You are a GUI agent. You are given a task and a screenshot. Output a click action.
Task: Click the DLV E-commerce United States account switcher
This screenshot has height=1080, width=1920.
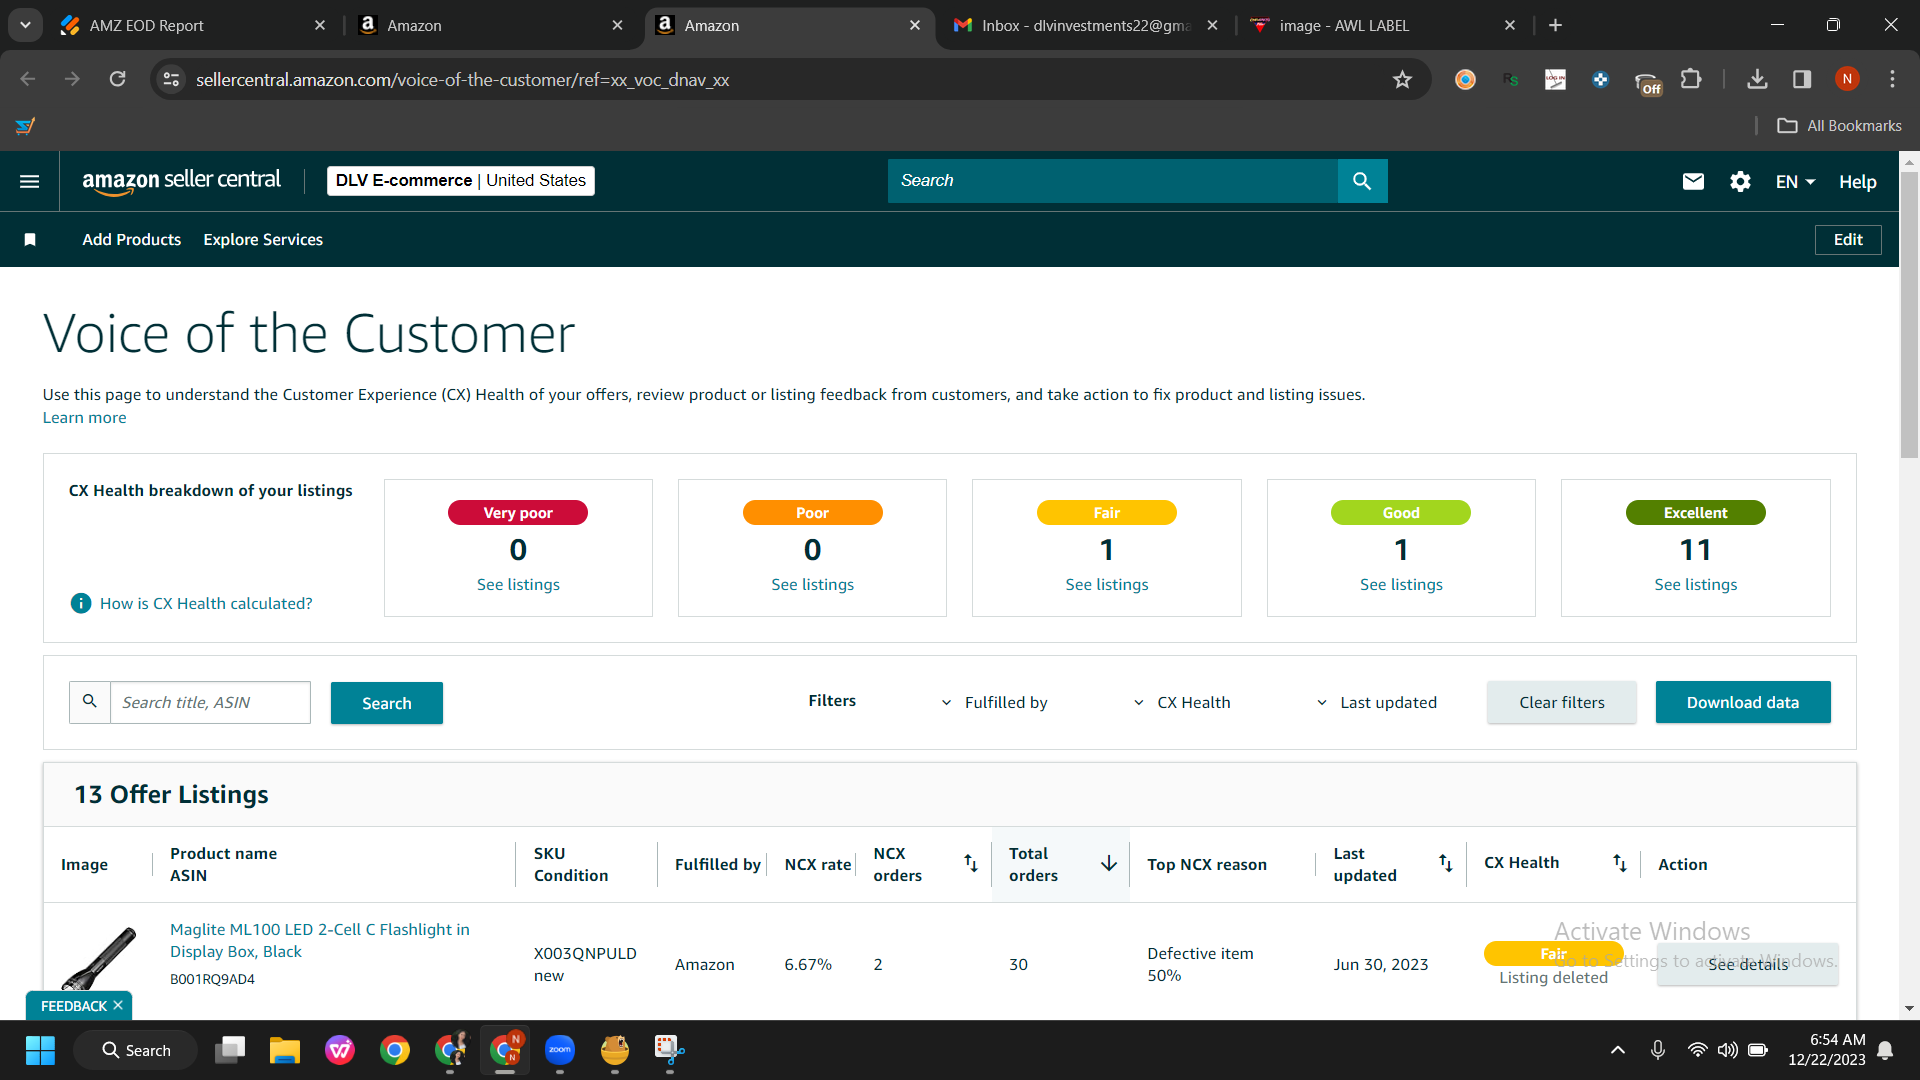coord(461,181)
